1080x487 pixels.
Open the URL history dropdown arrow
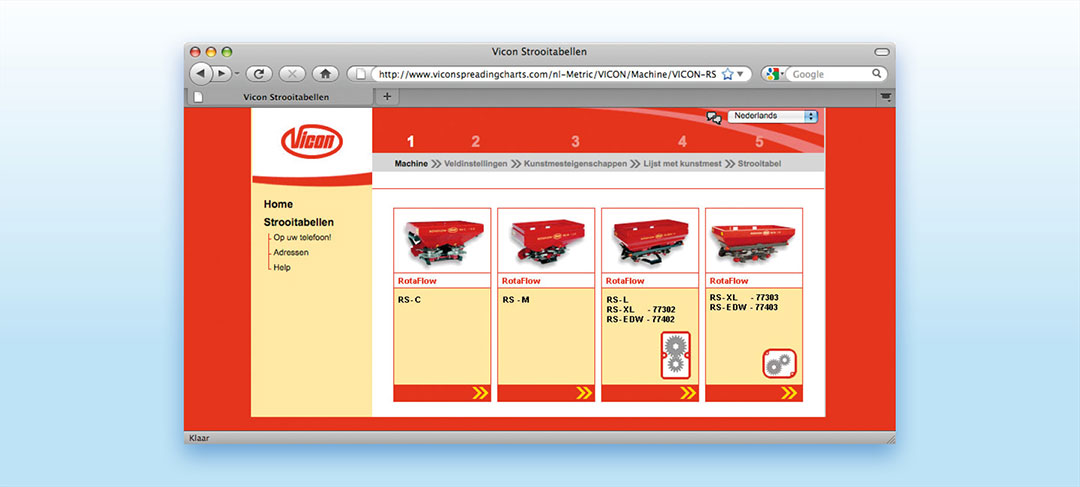[740, 74]
